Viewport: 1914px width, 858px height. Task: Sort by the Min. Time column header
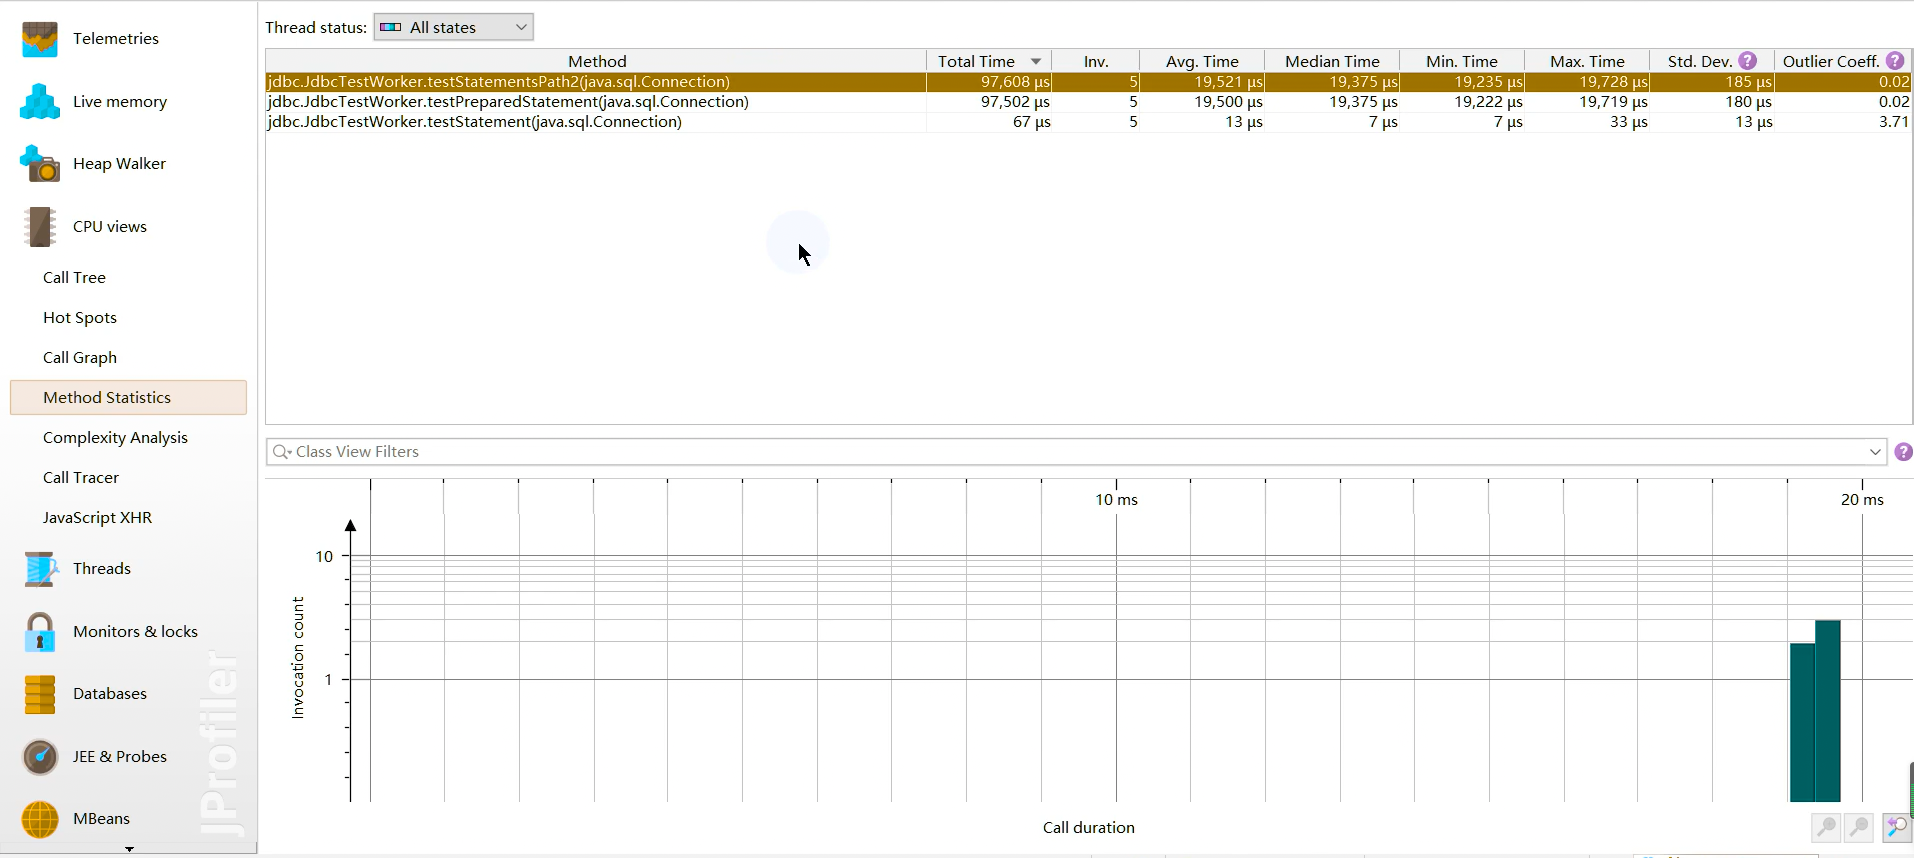coord(1461,61)
